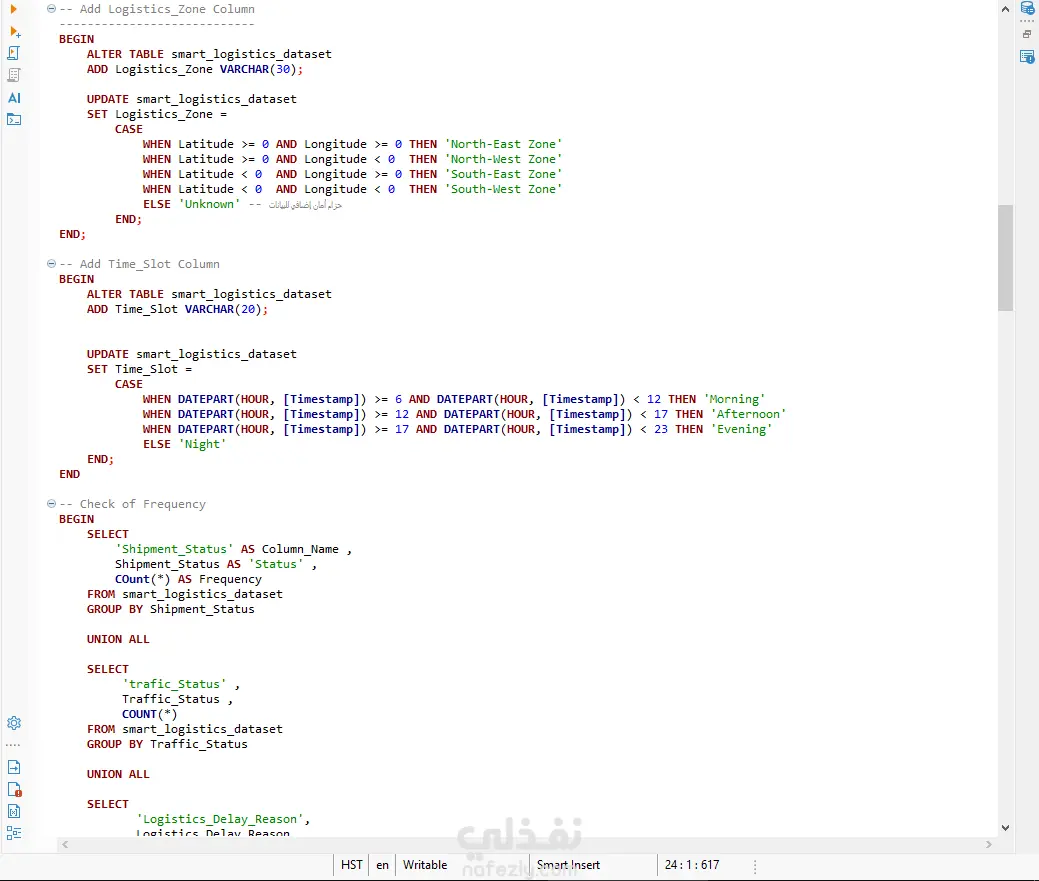Click 'ALTER TABLE' in the Logistics_Zone block

tap(125, 54)
